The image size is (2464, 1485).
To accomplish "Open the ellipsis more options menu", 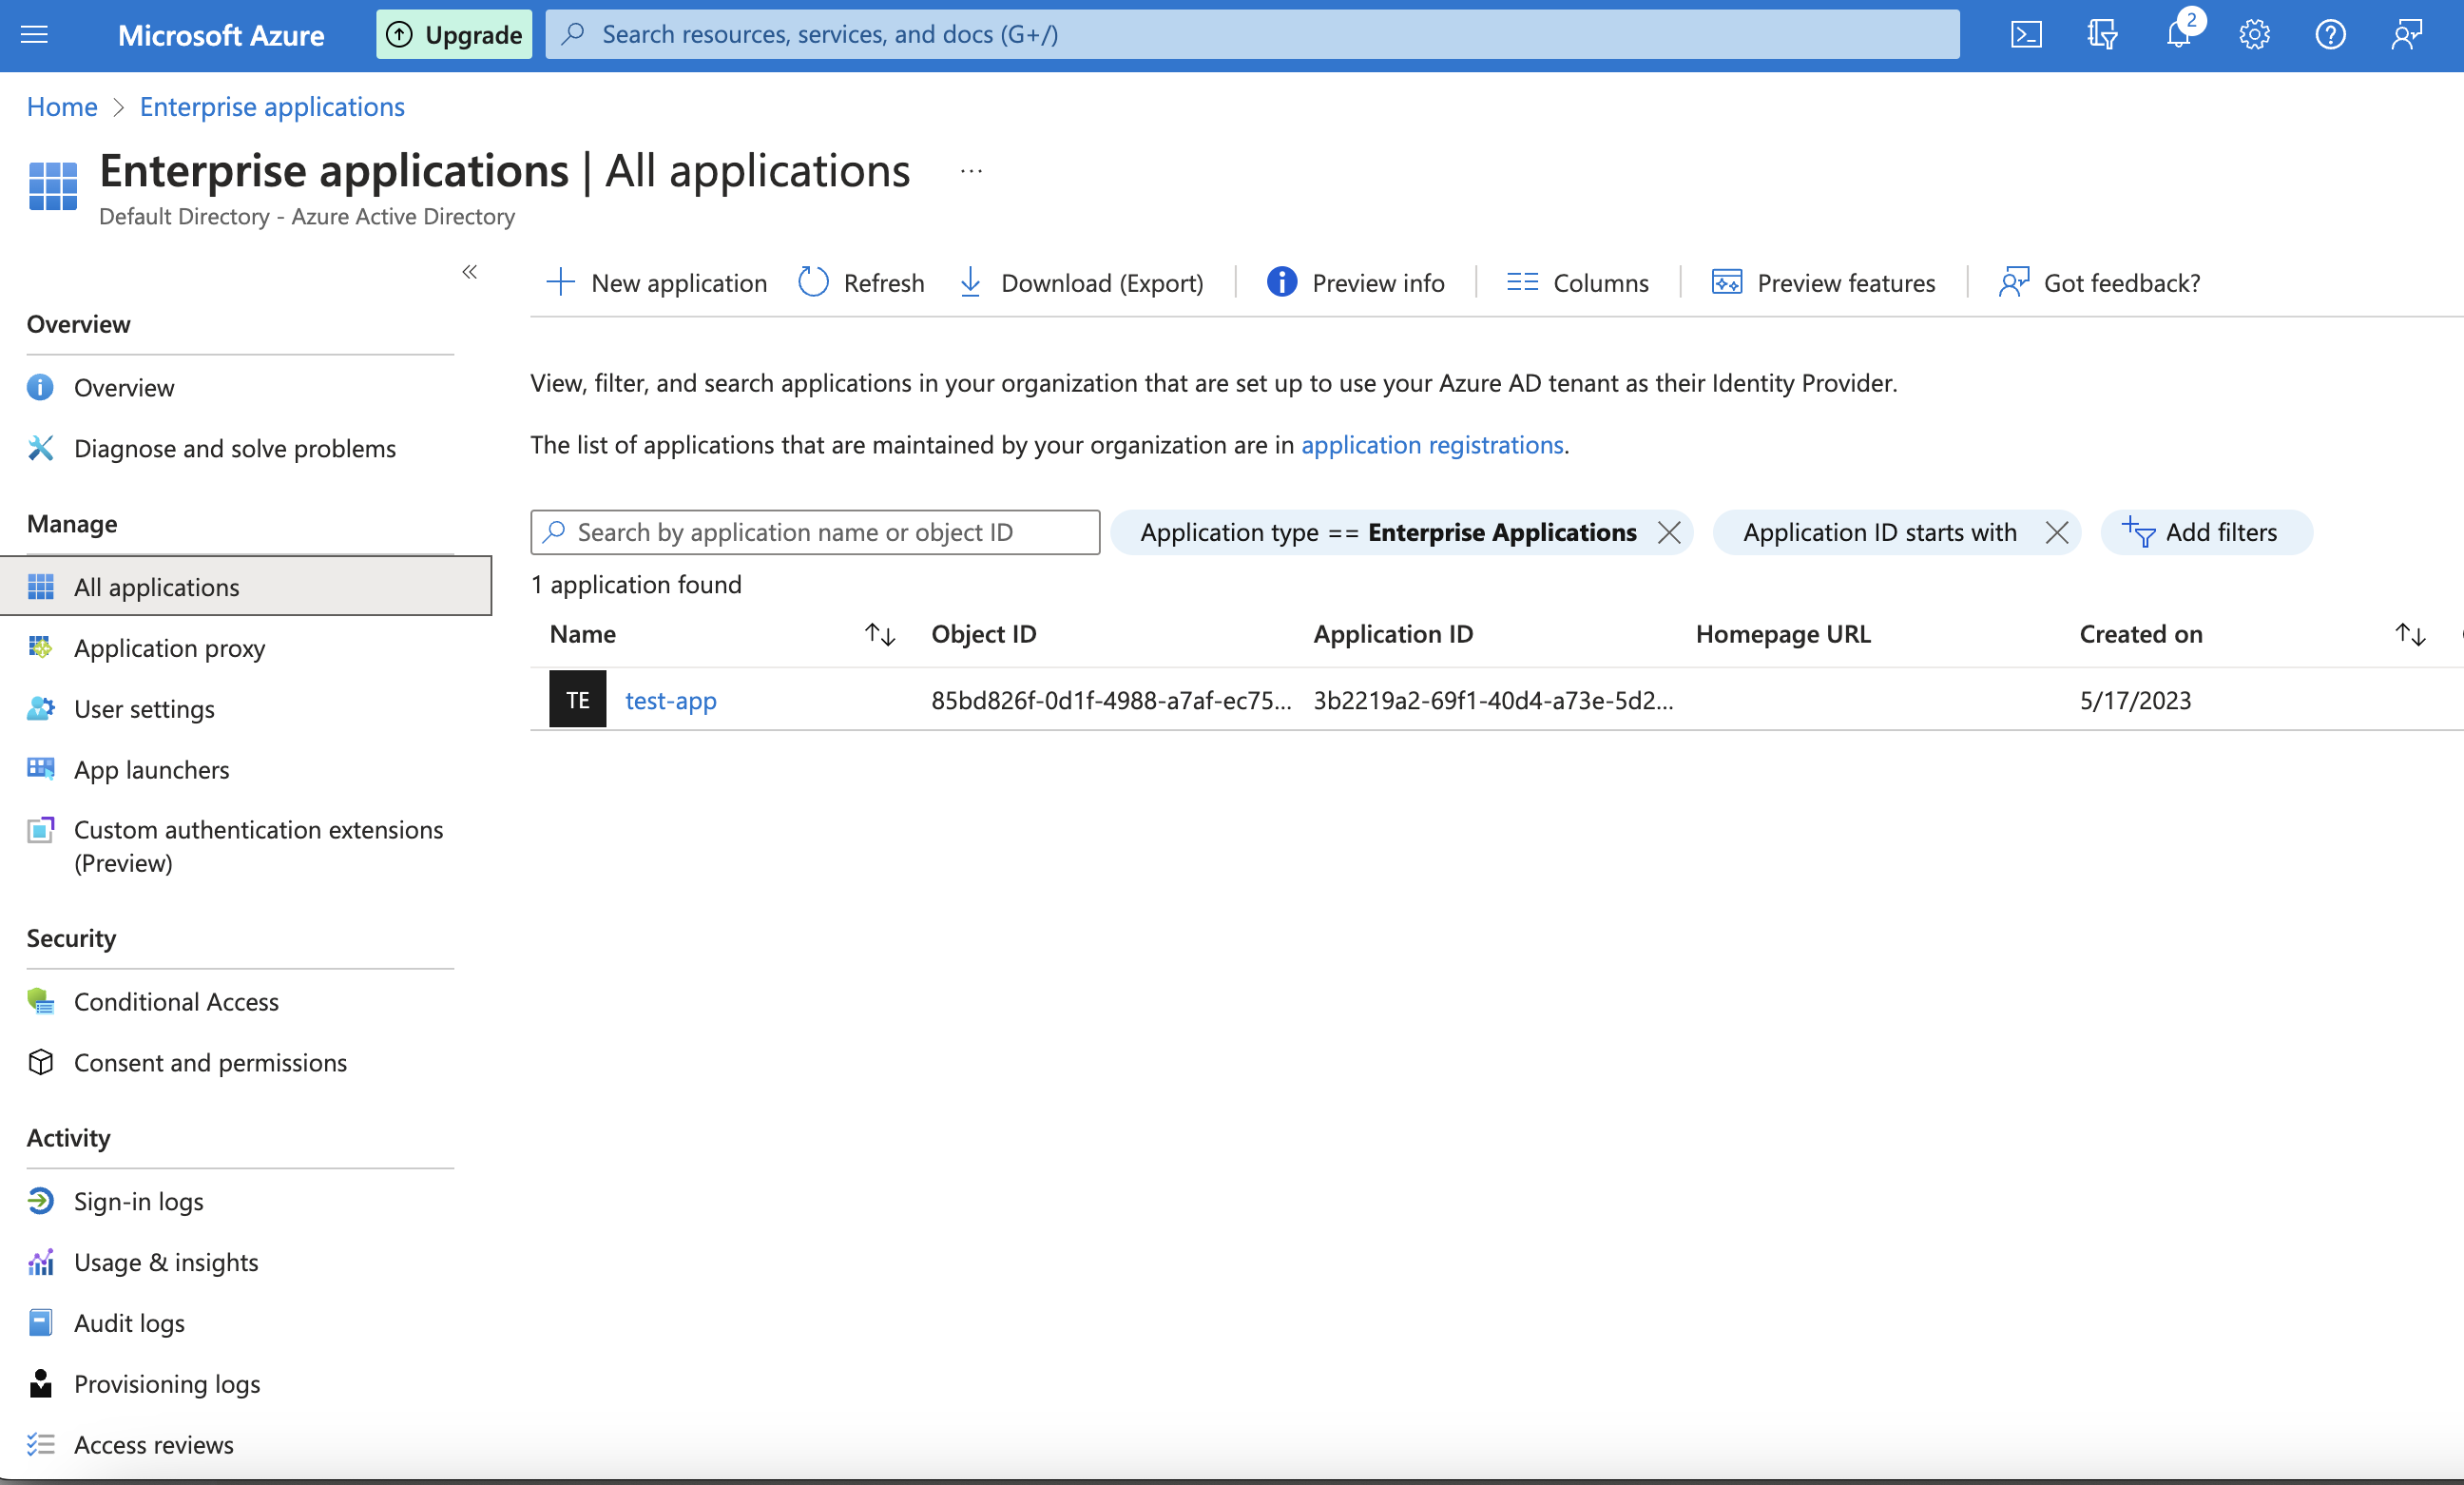I will pos(971,171).
